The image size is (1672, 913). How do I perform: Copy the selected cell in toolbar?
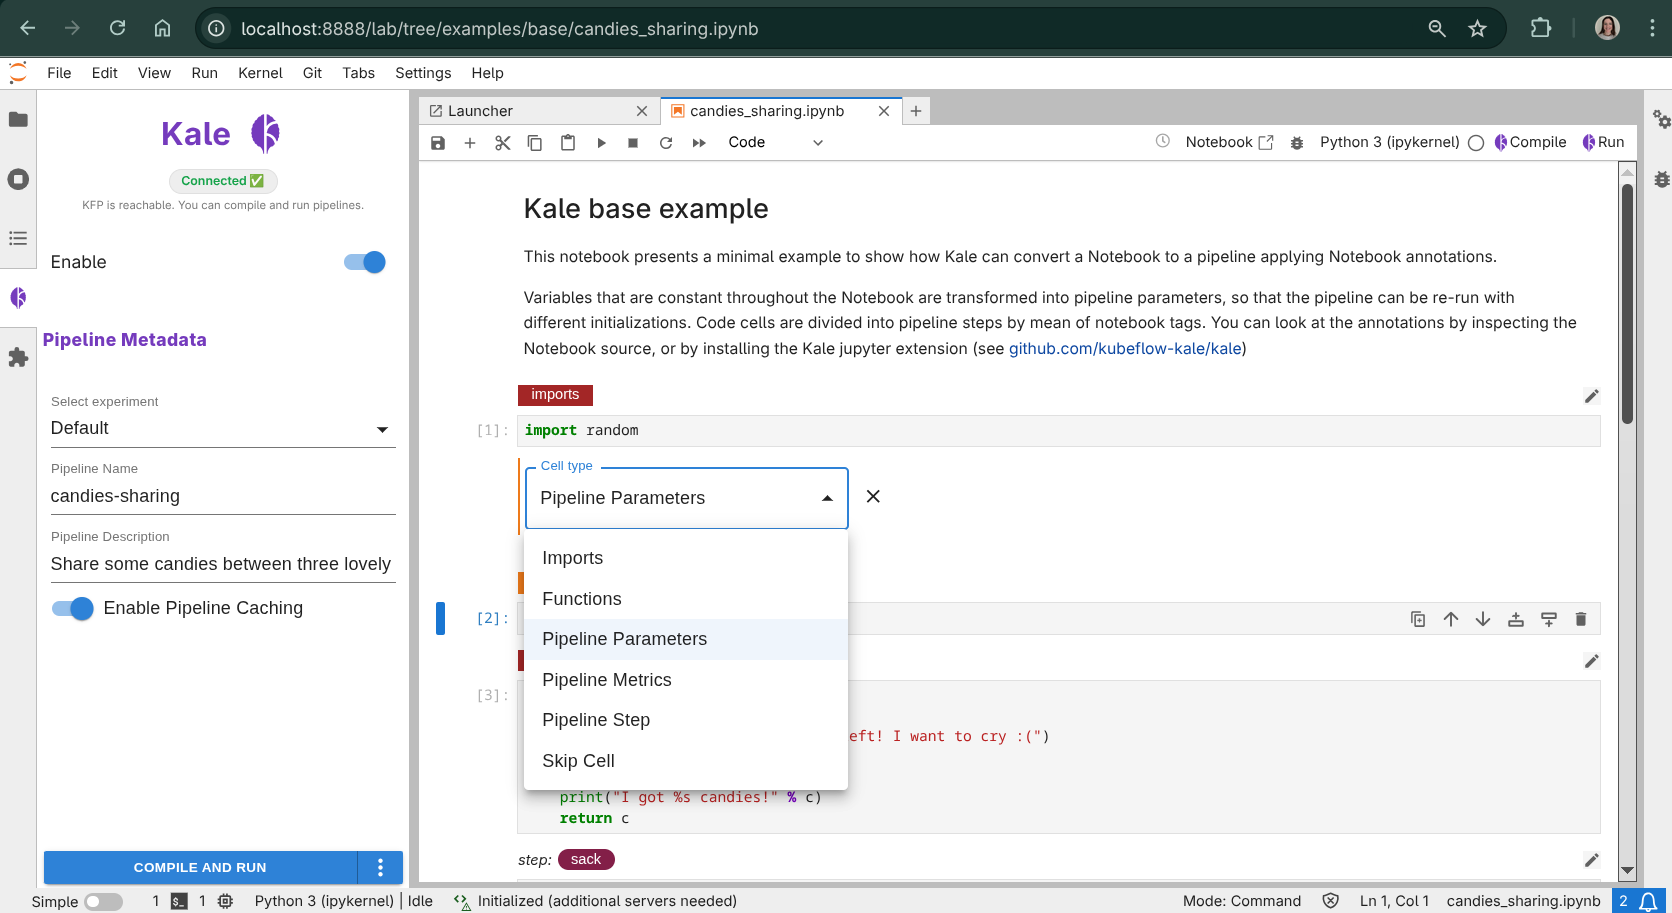click(535, 142)
